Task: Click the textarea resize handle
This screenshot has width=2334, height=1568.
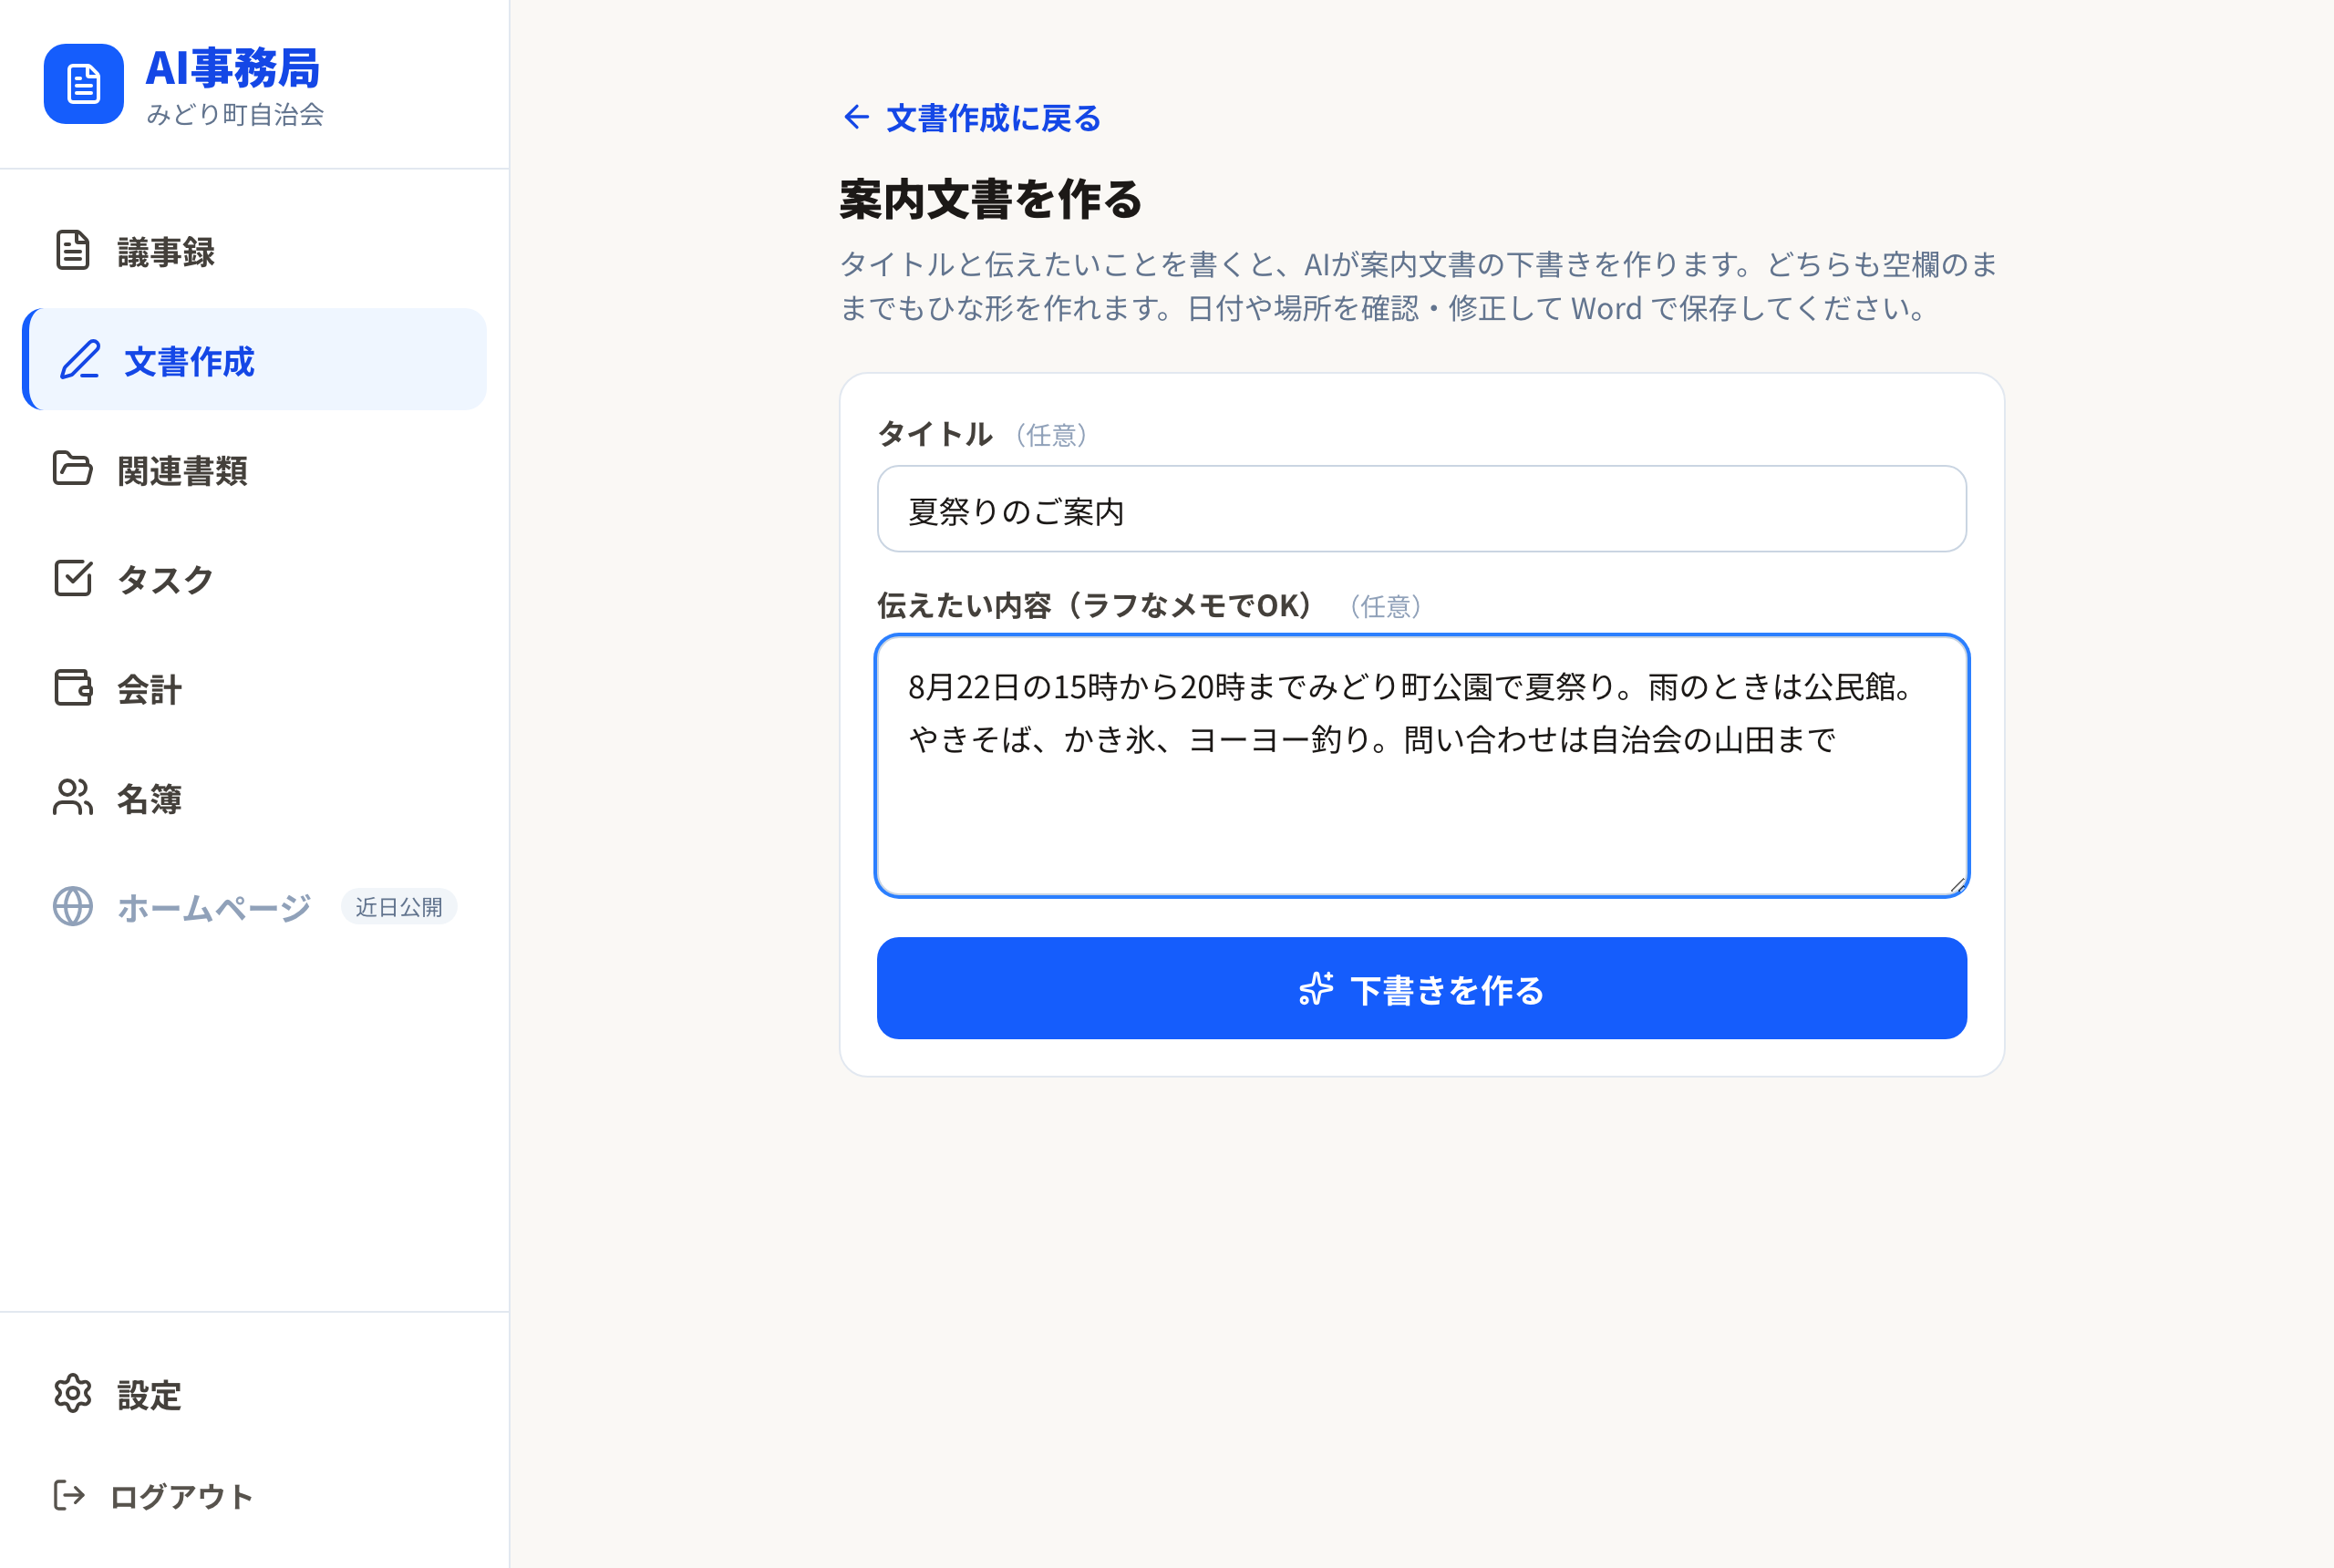Action: pyautogui.click(x=1957, y=885)
